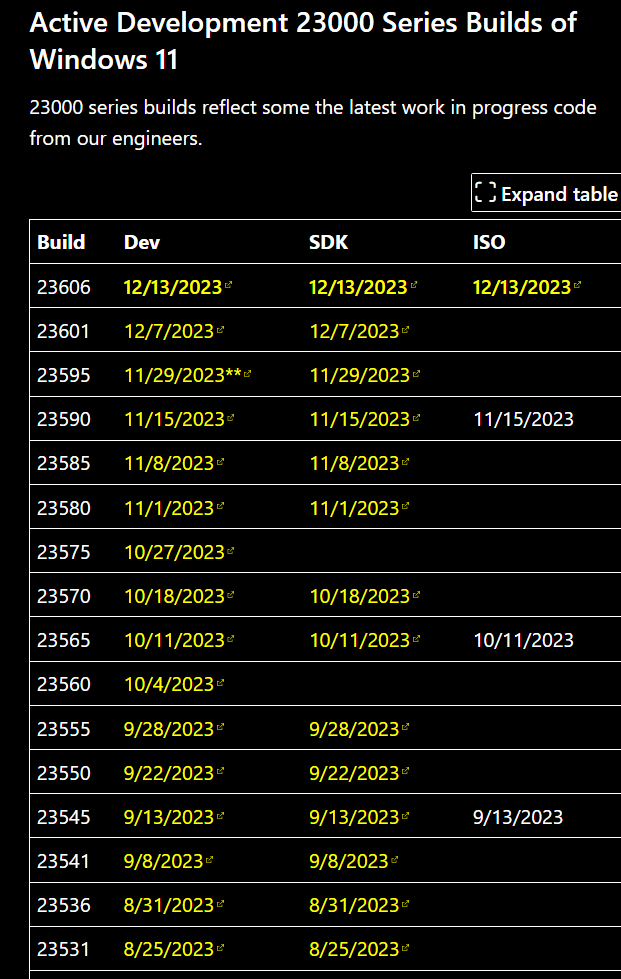Viewport: 621px width, 979px height.
Task: Open Dev 12/13/2023 link for build 23606
Action: (x=172, y=287)
